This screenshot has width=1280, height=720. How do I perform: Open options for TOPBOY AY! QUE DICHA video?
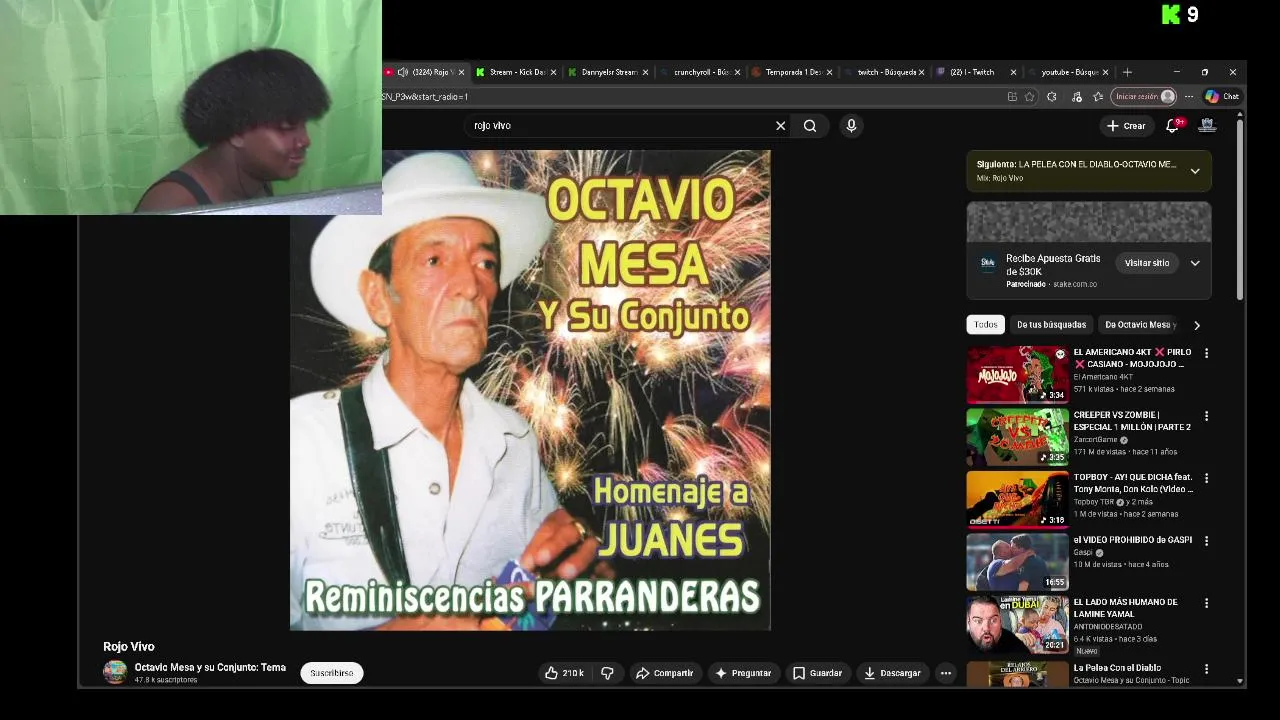point(1206,478)
